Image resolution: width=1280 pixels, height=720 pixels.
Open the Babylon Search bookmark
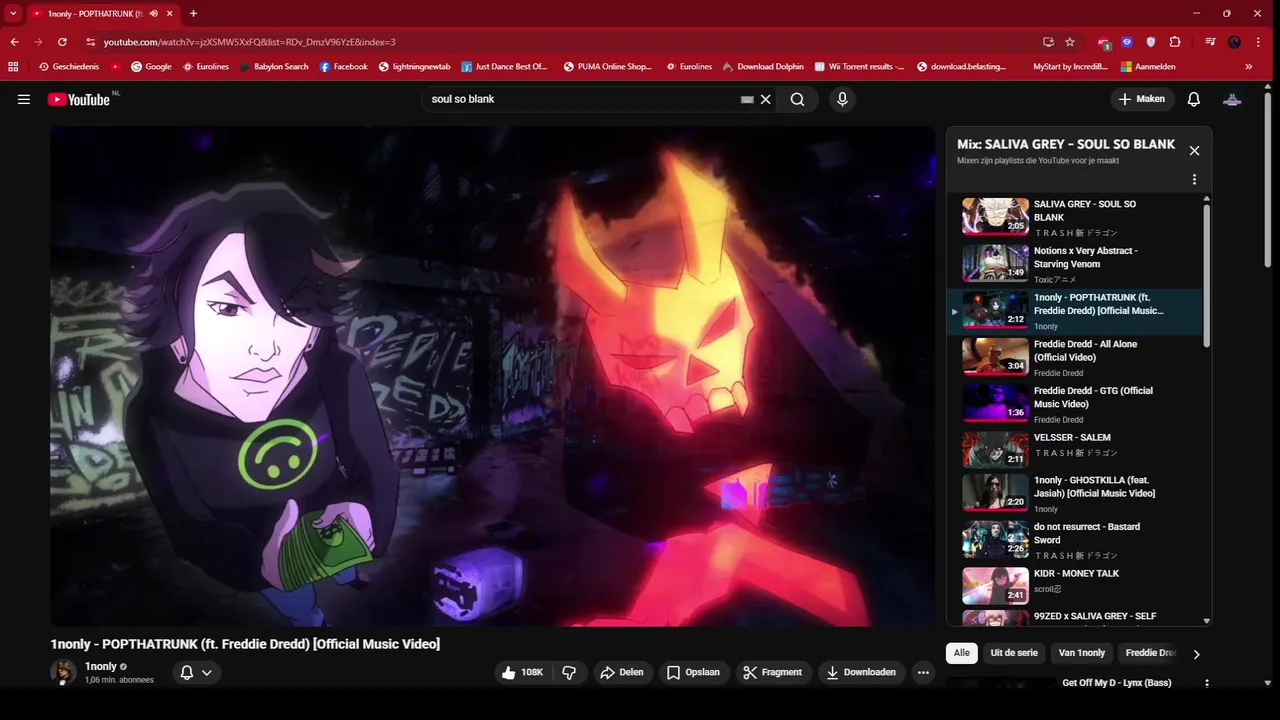(274, 67)
